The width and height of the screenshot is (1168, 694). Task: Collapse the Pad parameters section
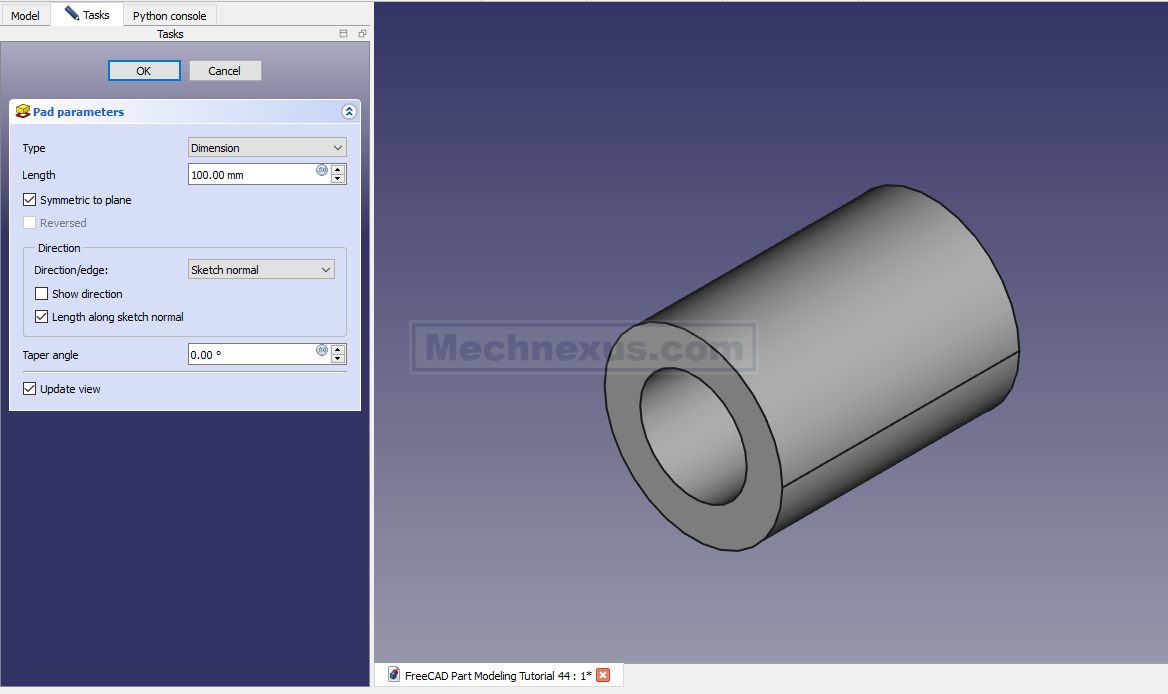(x=348, y=112)
